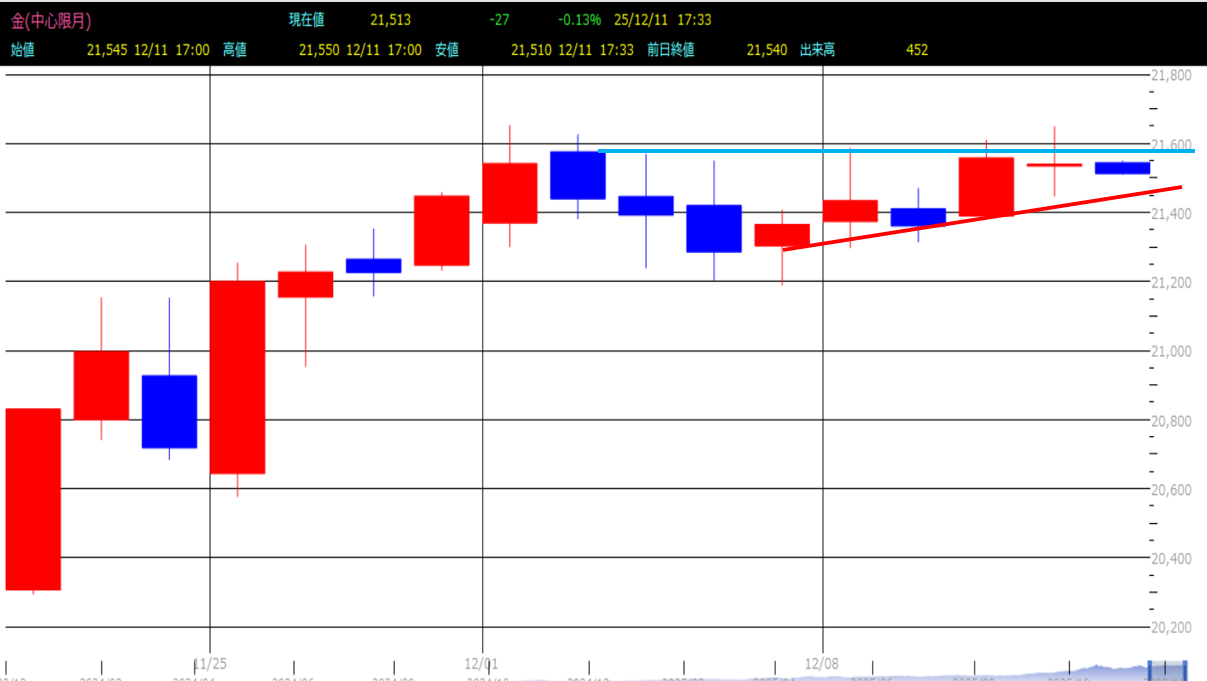The width and height of the screenshot is (1207, 681).
Task: Select the 安値 low price label
Action: [x=447, y=50]
